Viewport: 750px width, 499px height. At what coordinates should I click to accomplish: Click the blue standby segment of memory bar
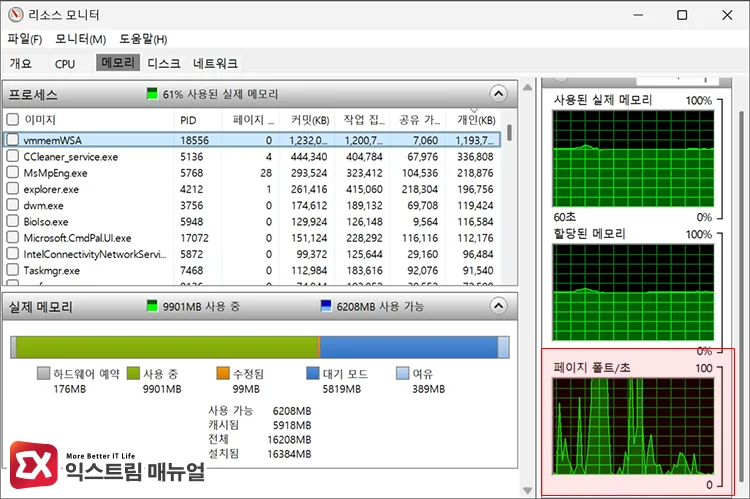pyautogui.click(x=408, y=347)
